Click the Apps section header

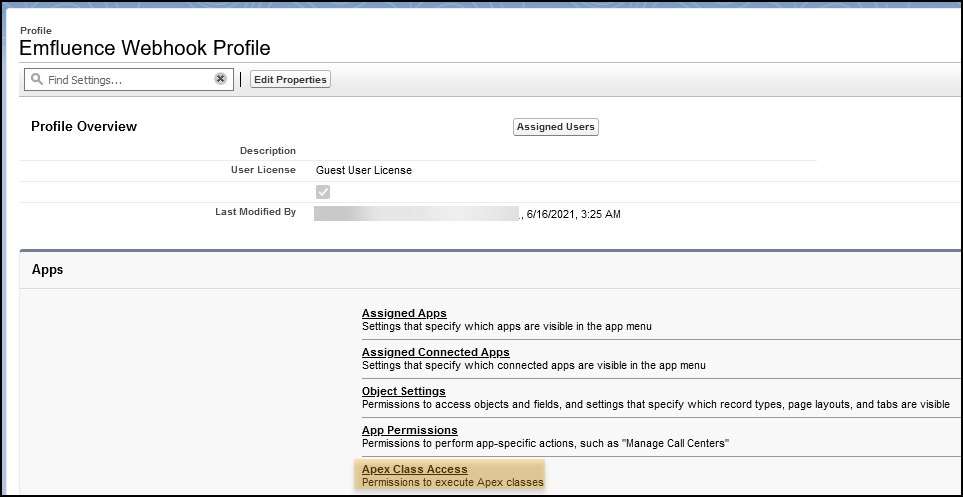point(47,270)
